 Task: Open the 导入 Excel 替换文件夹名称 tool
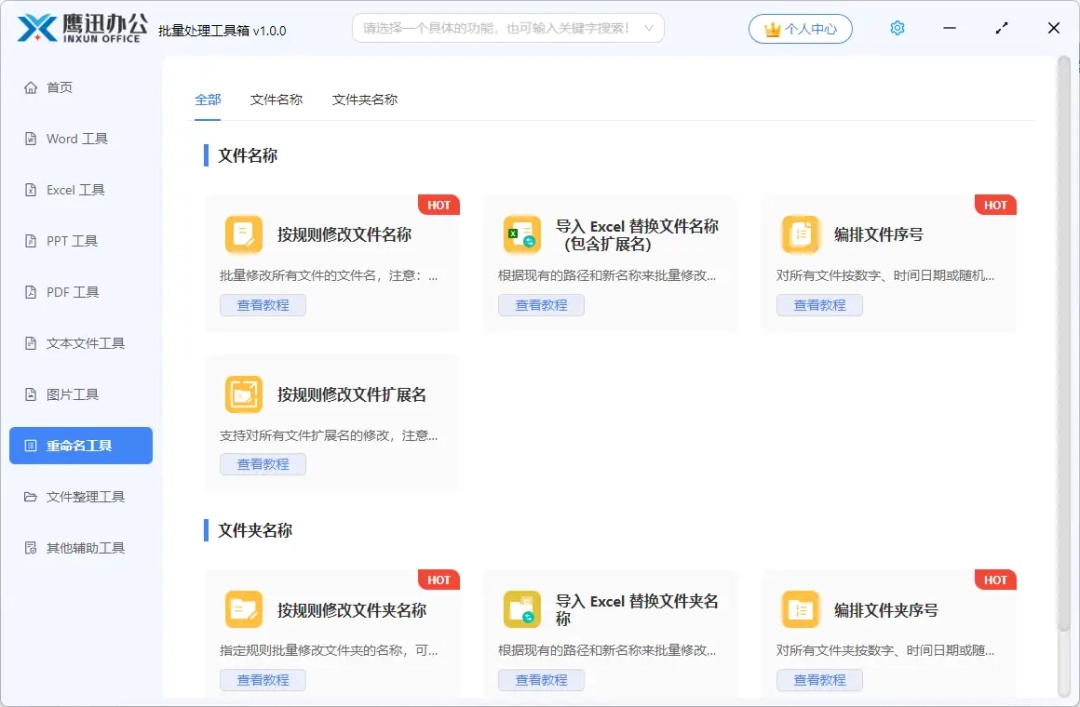(x=620, y=608)
